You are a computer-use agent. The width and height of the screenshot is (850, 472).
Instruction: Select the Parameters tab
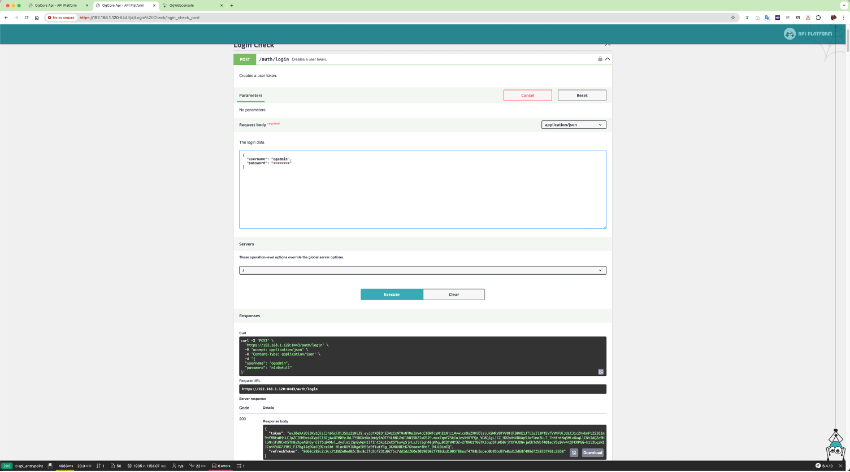tap(250, 95)
